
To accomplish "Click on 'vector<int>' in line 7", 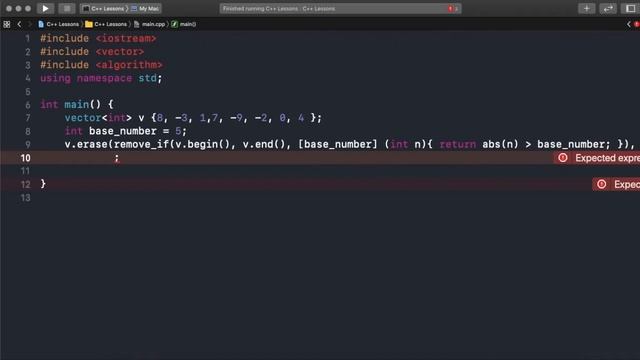I will click(x=98, y=118).
